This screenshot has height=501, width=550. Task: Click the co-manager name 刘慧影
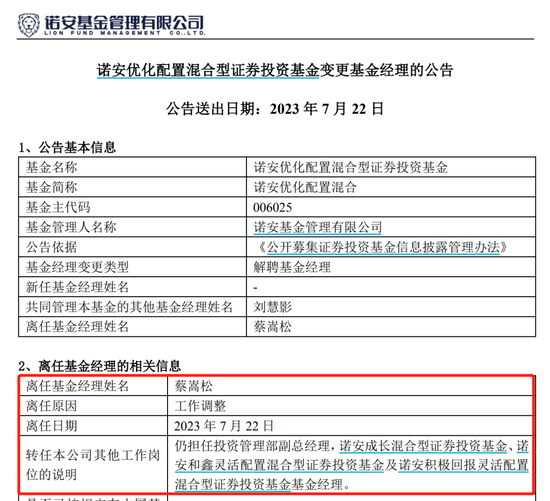[273, 307]
